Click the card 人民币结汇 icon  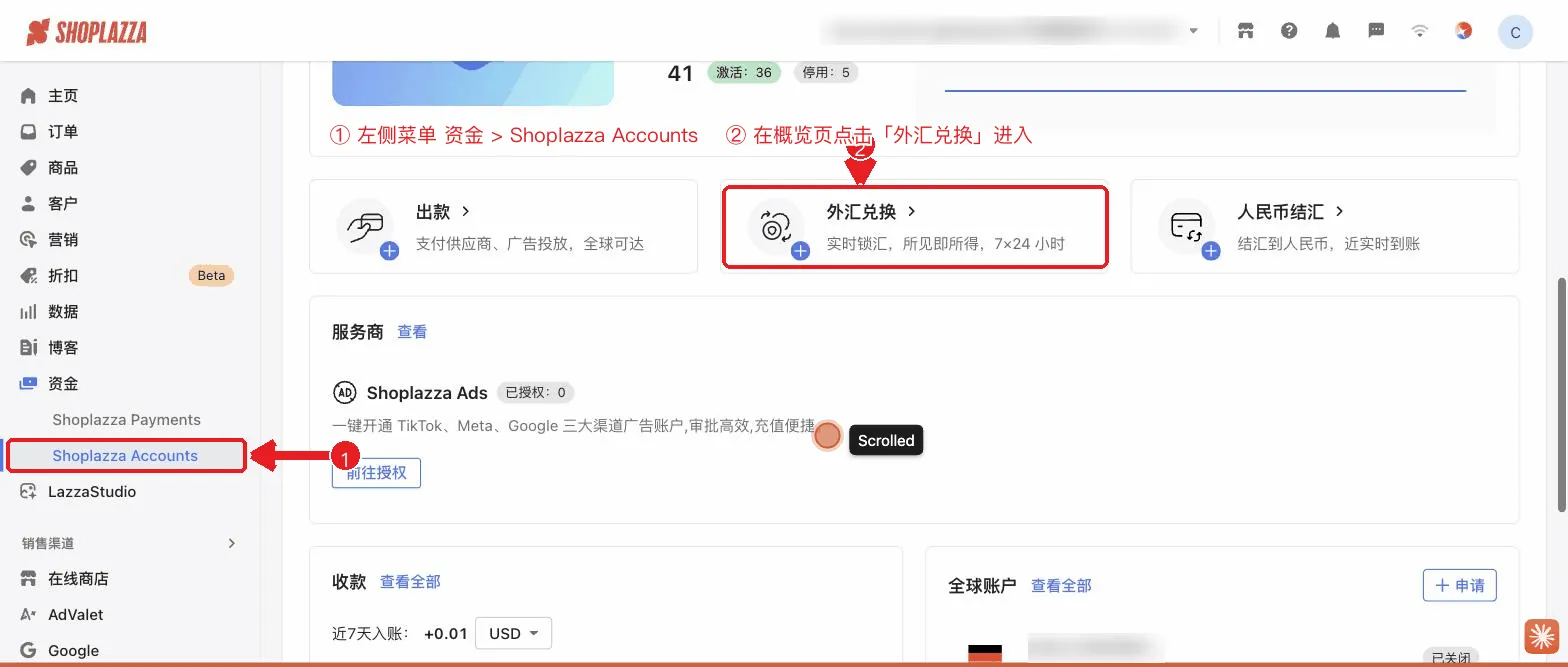click(x=1187, y=228)
